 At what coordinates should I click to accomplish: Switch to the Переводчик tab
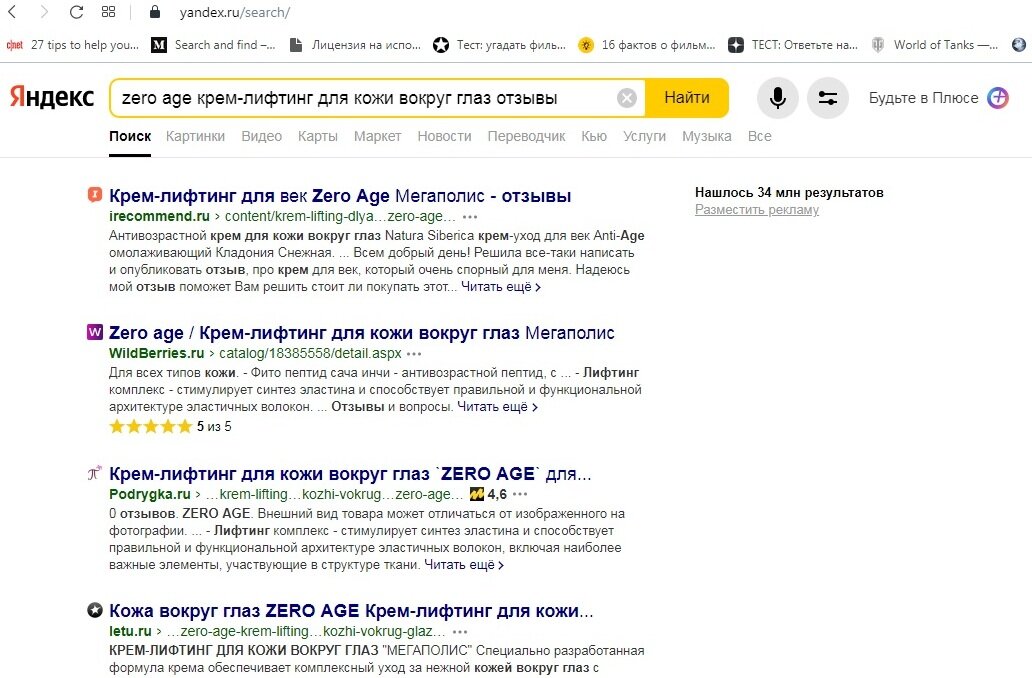(x=526, y=136)
